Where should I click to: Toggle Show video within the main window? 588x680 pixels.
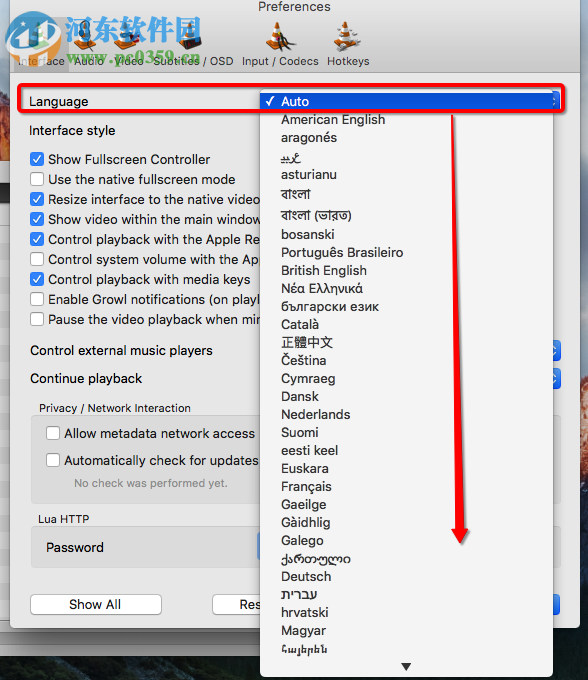tap(37, 219)
